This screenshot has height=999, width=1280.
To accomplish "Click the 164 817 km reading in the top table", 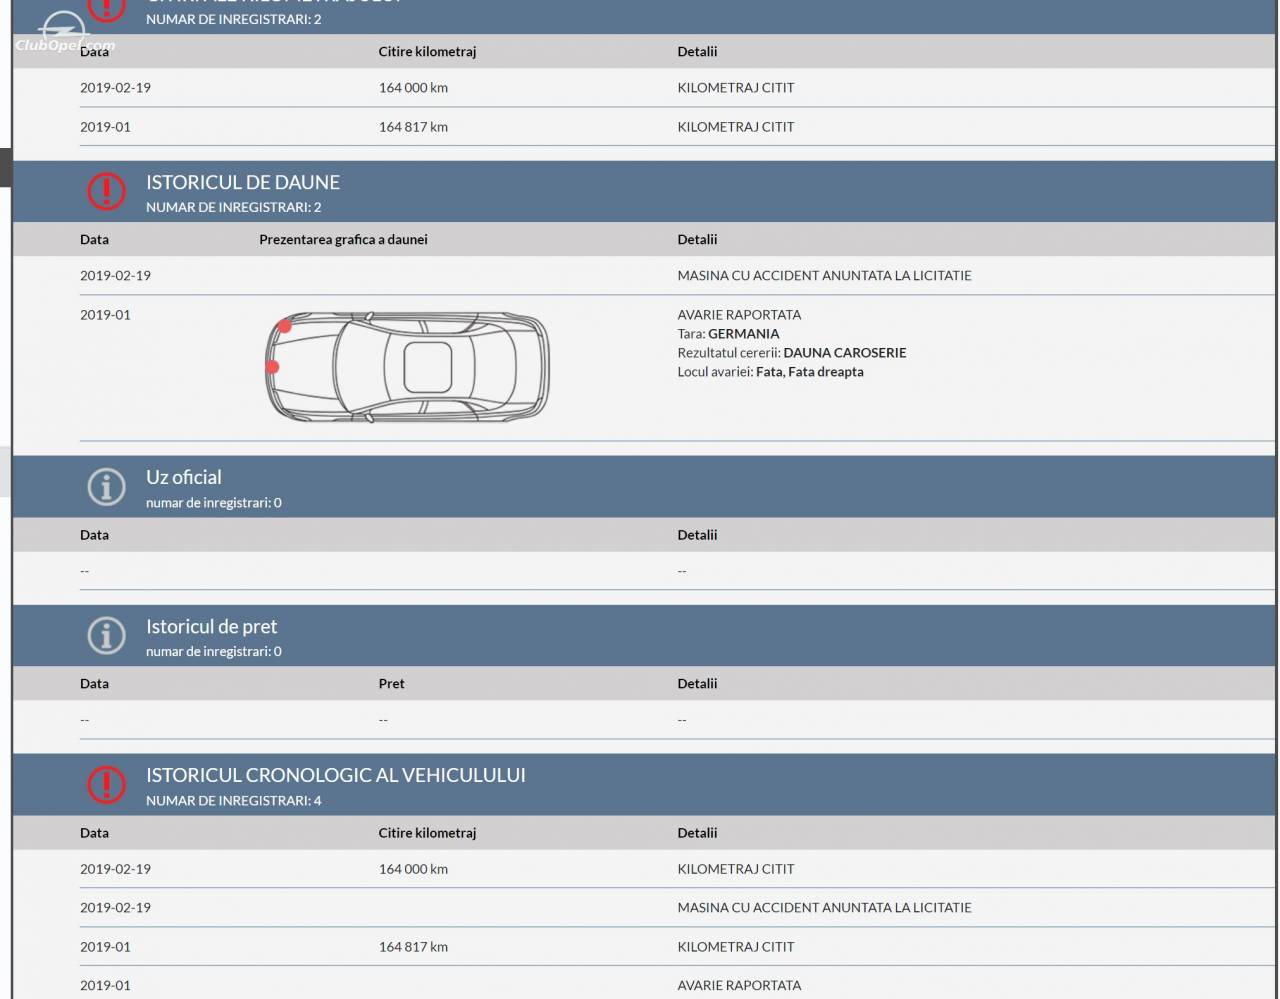I will tap(413, 126).
